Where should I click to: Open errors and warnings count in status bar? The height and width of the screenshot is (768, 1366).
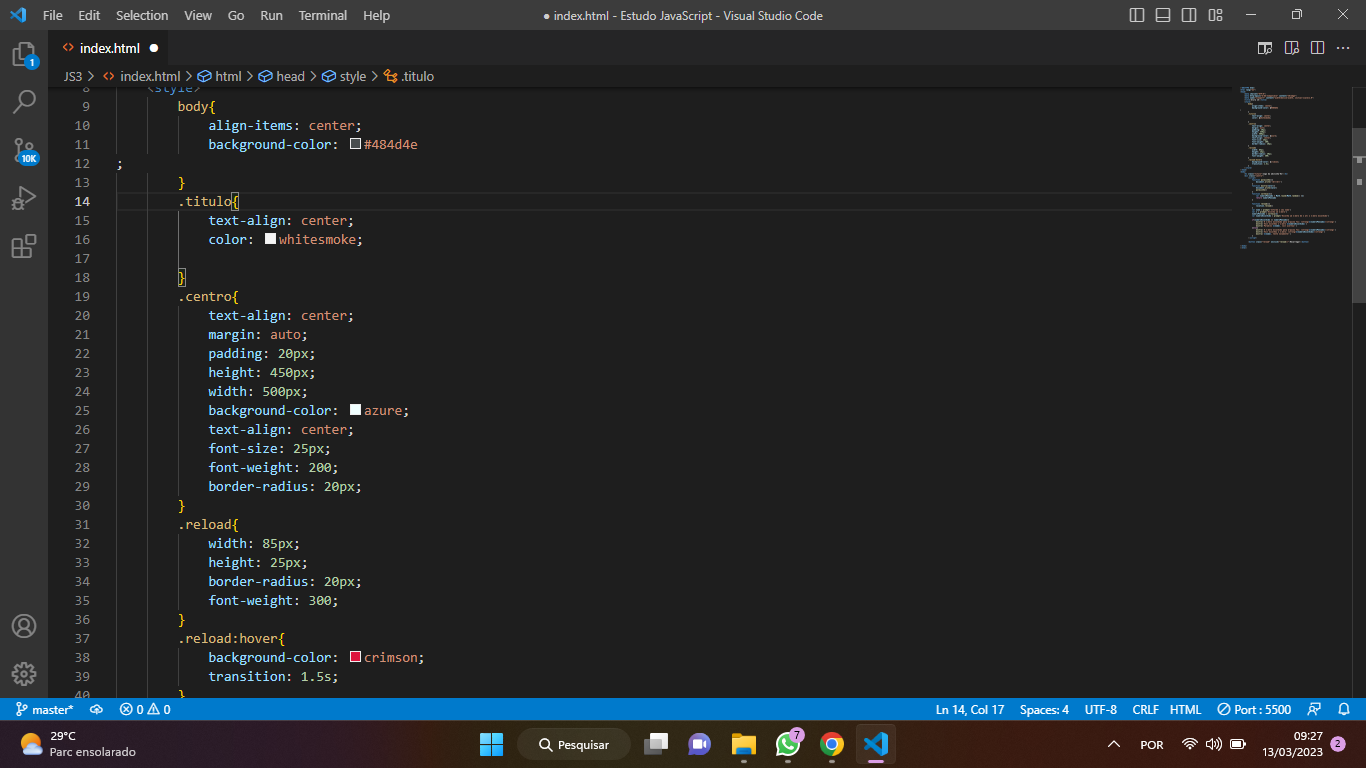click(x=145, y=709)
